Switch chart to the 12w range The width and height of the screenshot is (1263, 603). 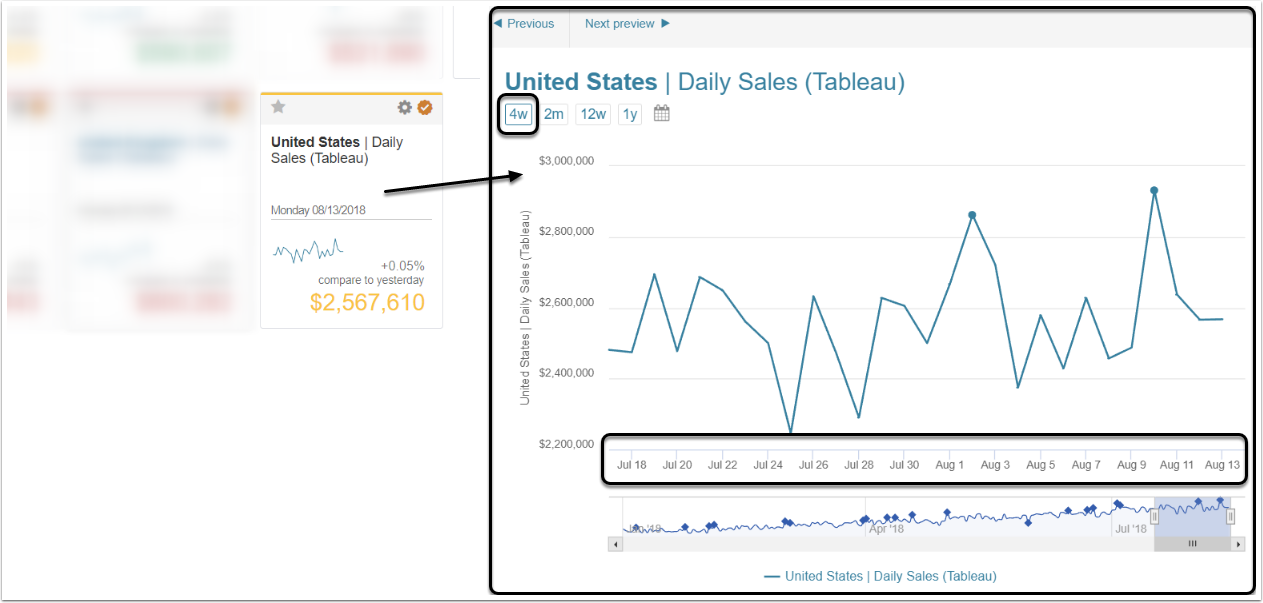coord(593,114)
